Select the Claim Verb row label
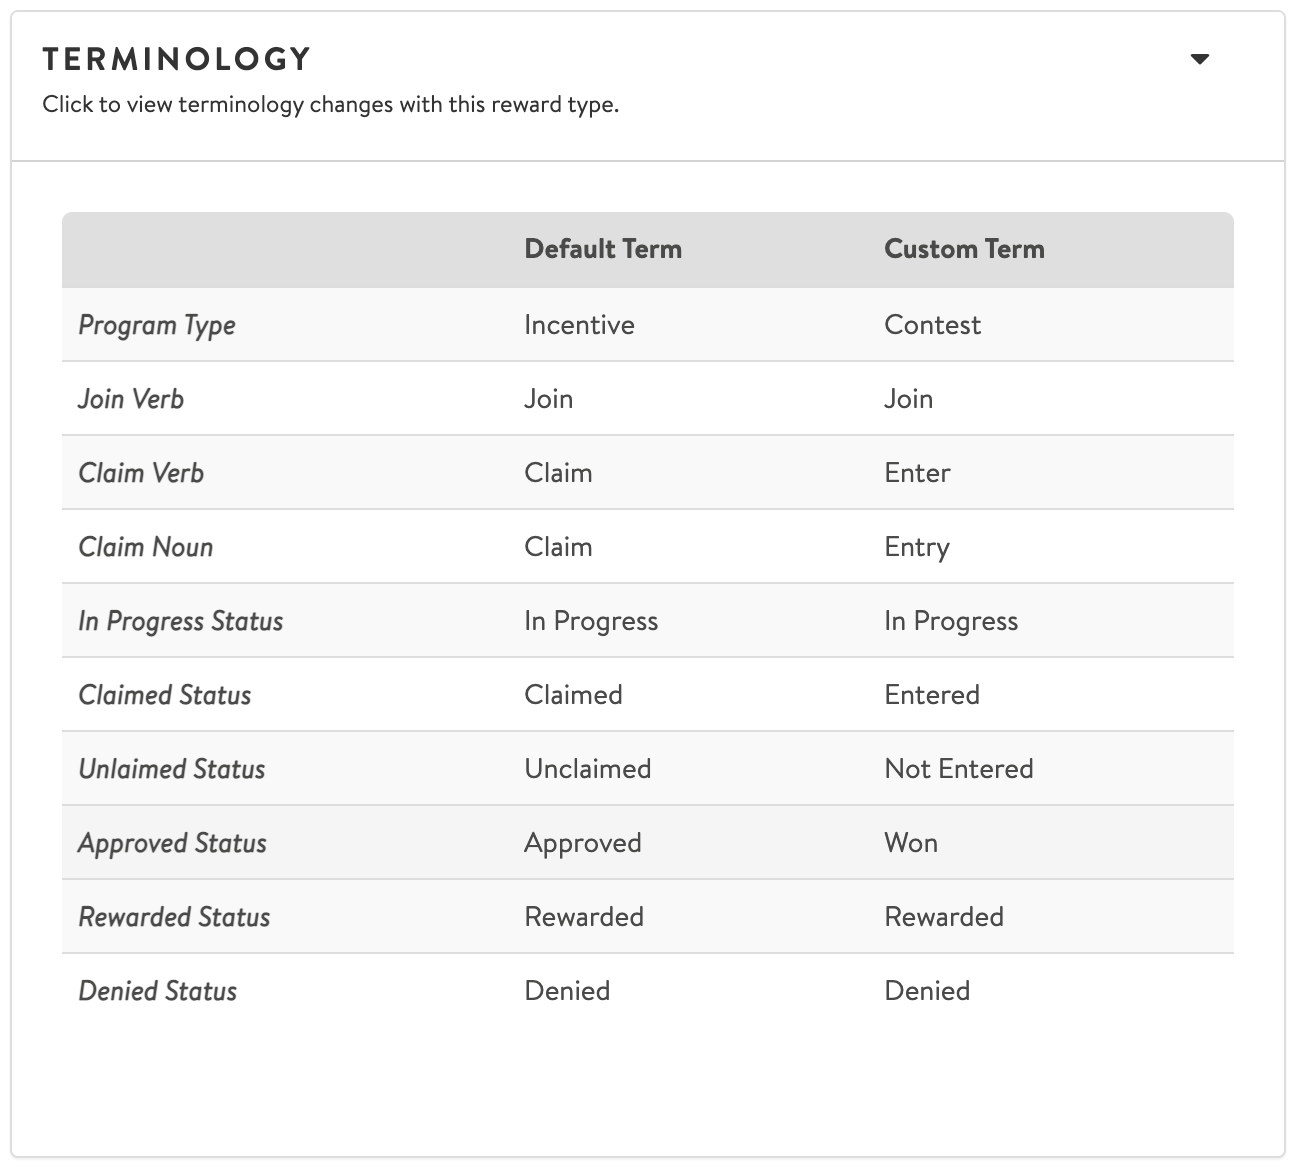1296x1168 pixels. 141,472
